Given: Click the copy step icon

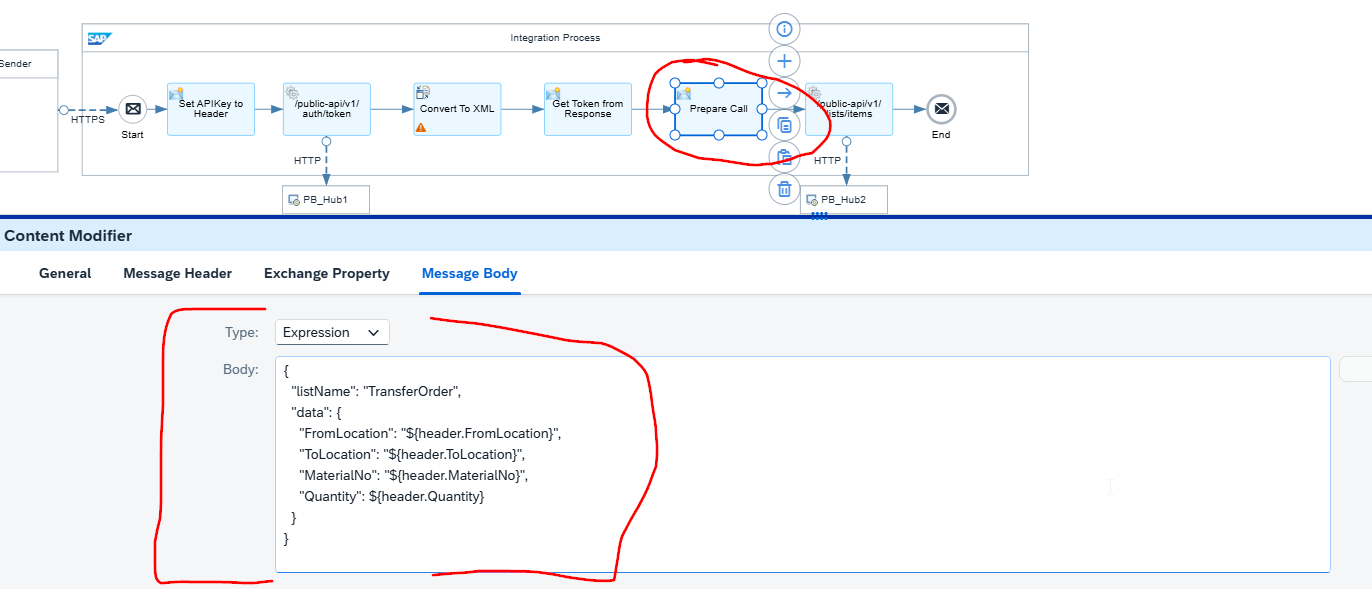Looking at the screenshot, I should 785,125.
